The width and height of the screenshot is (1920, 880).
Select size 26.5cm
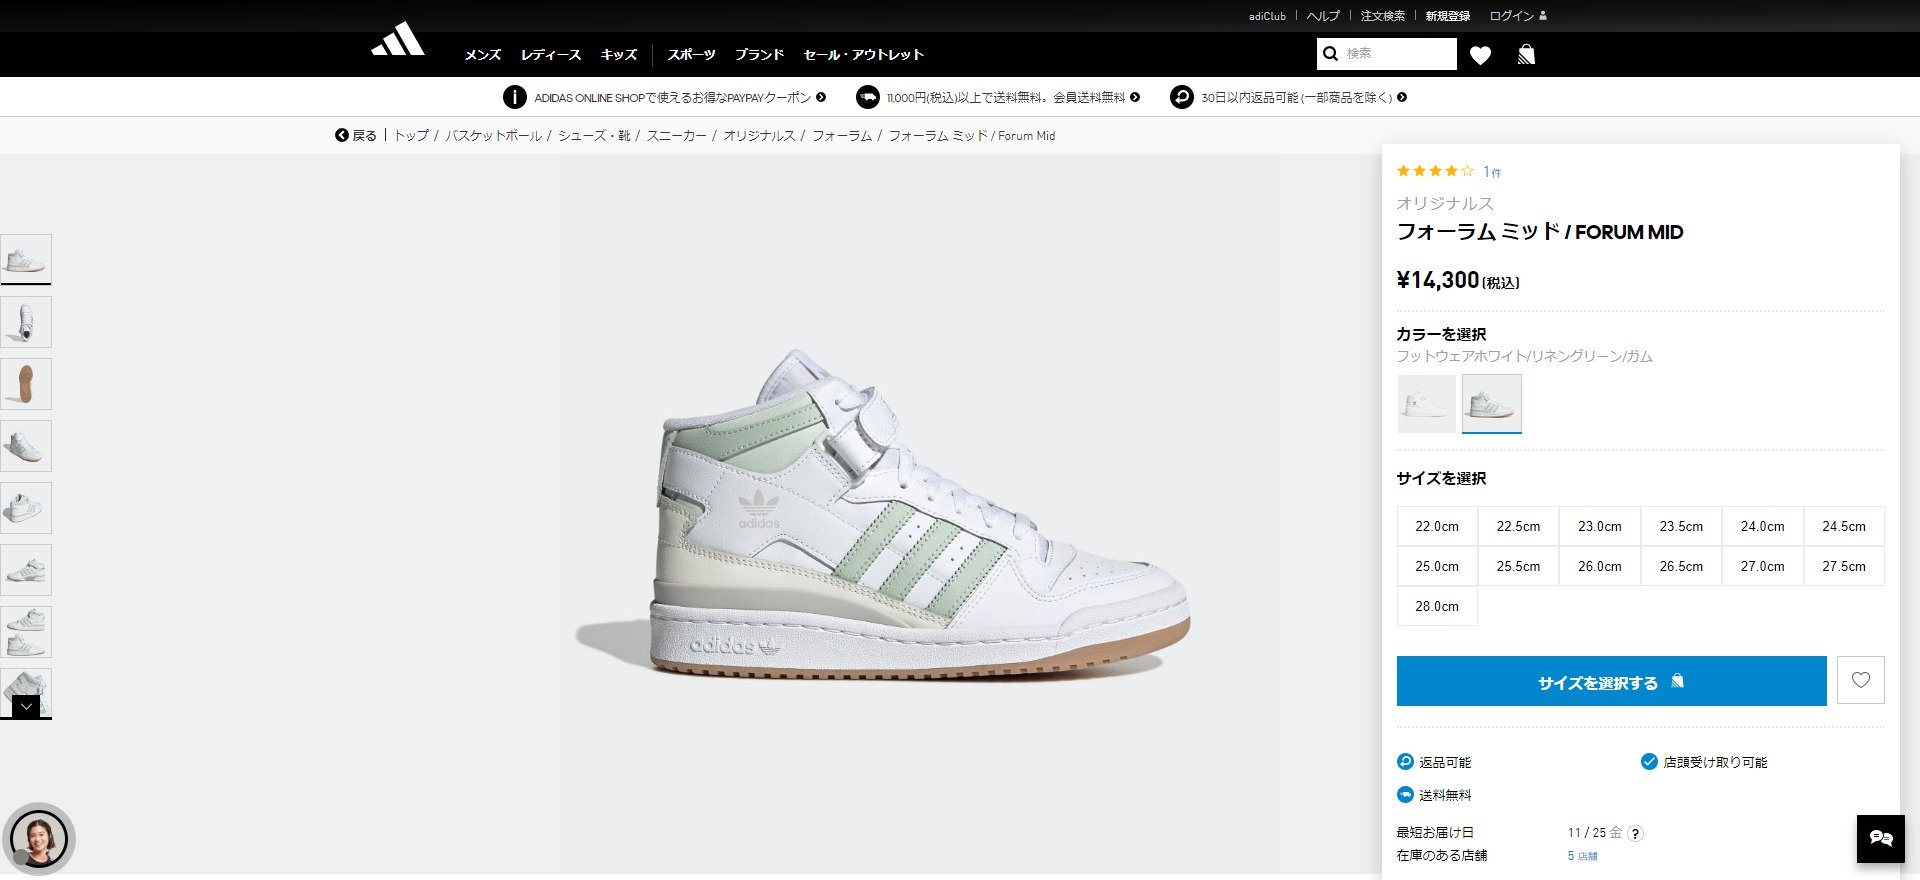coord(1681,566)
